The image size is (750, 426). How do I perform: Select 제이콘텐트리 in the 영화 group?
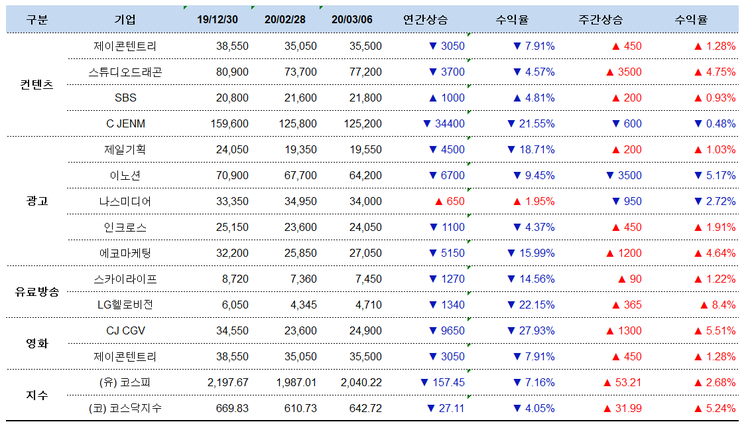tap(125, 356)
